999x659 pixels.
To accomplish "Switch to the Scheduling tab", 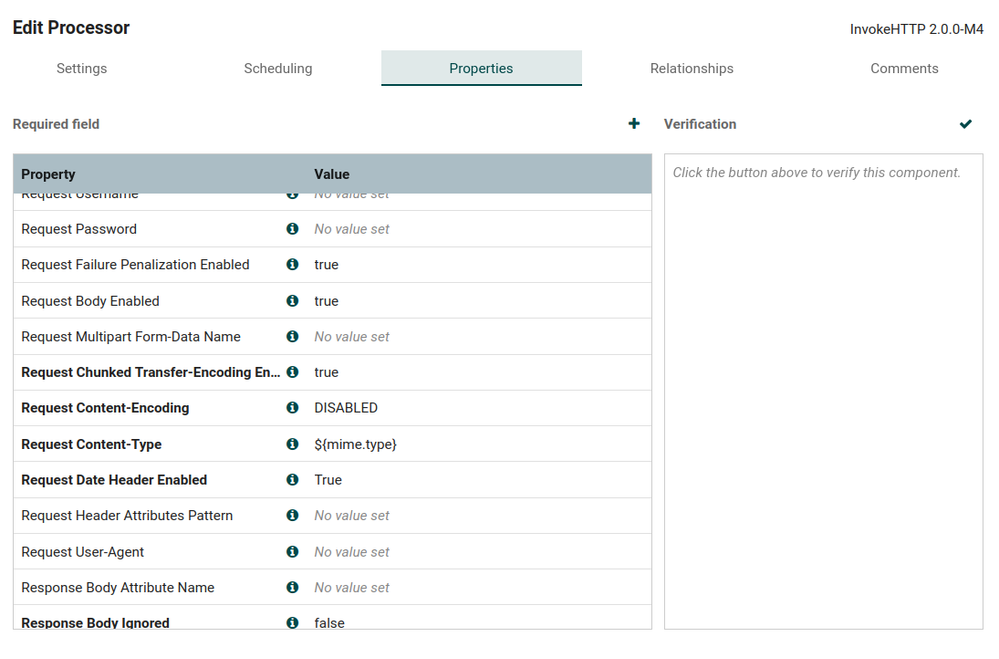I will 278,69.
